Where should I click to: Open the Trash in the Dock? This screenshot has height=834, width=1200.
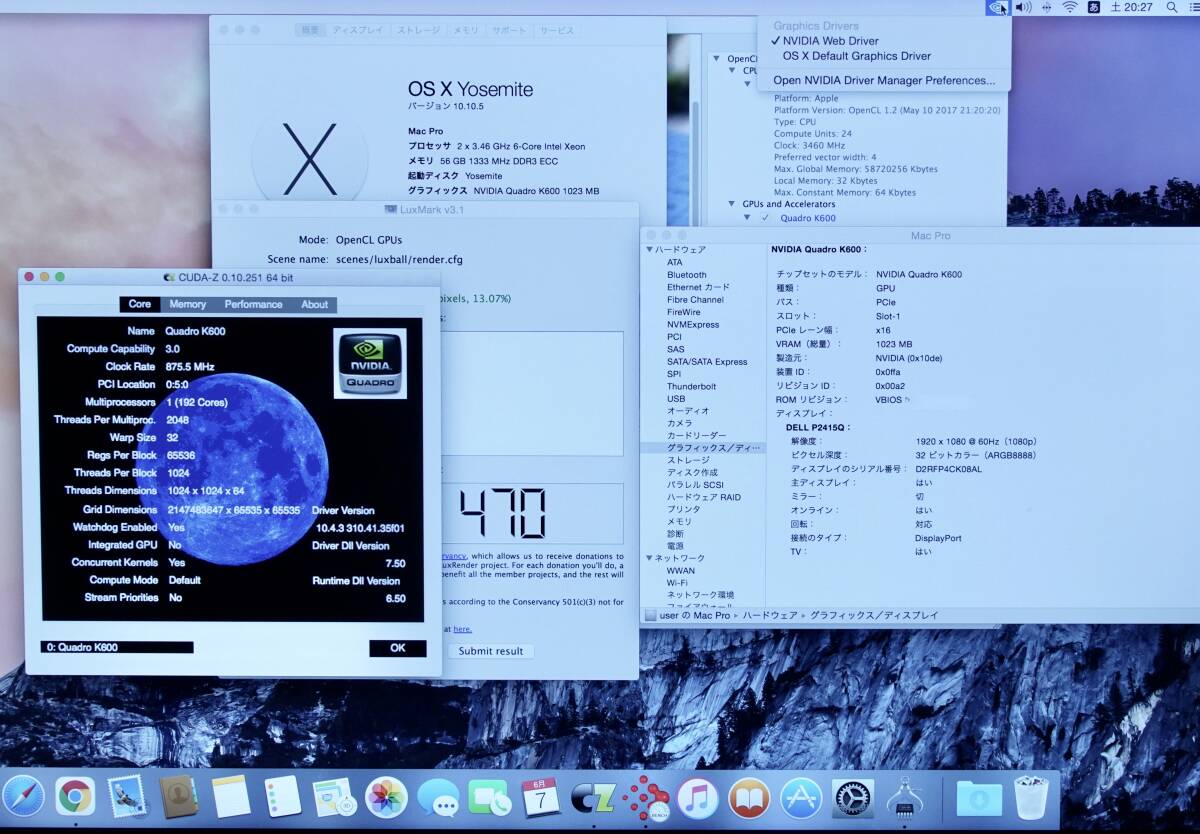pos(1031,797)
